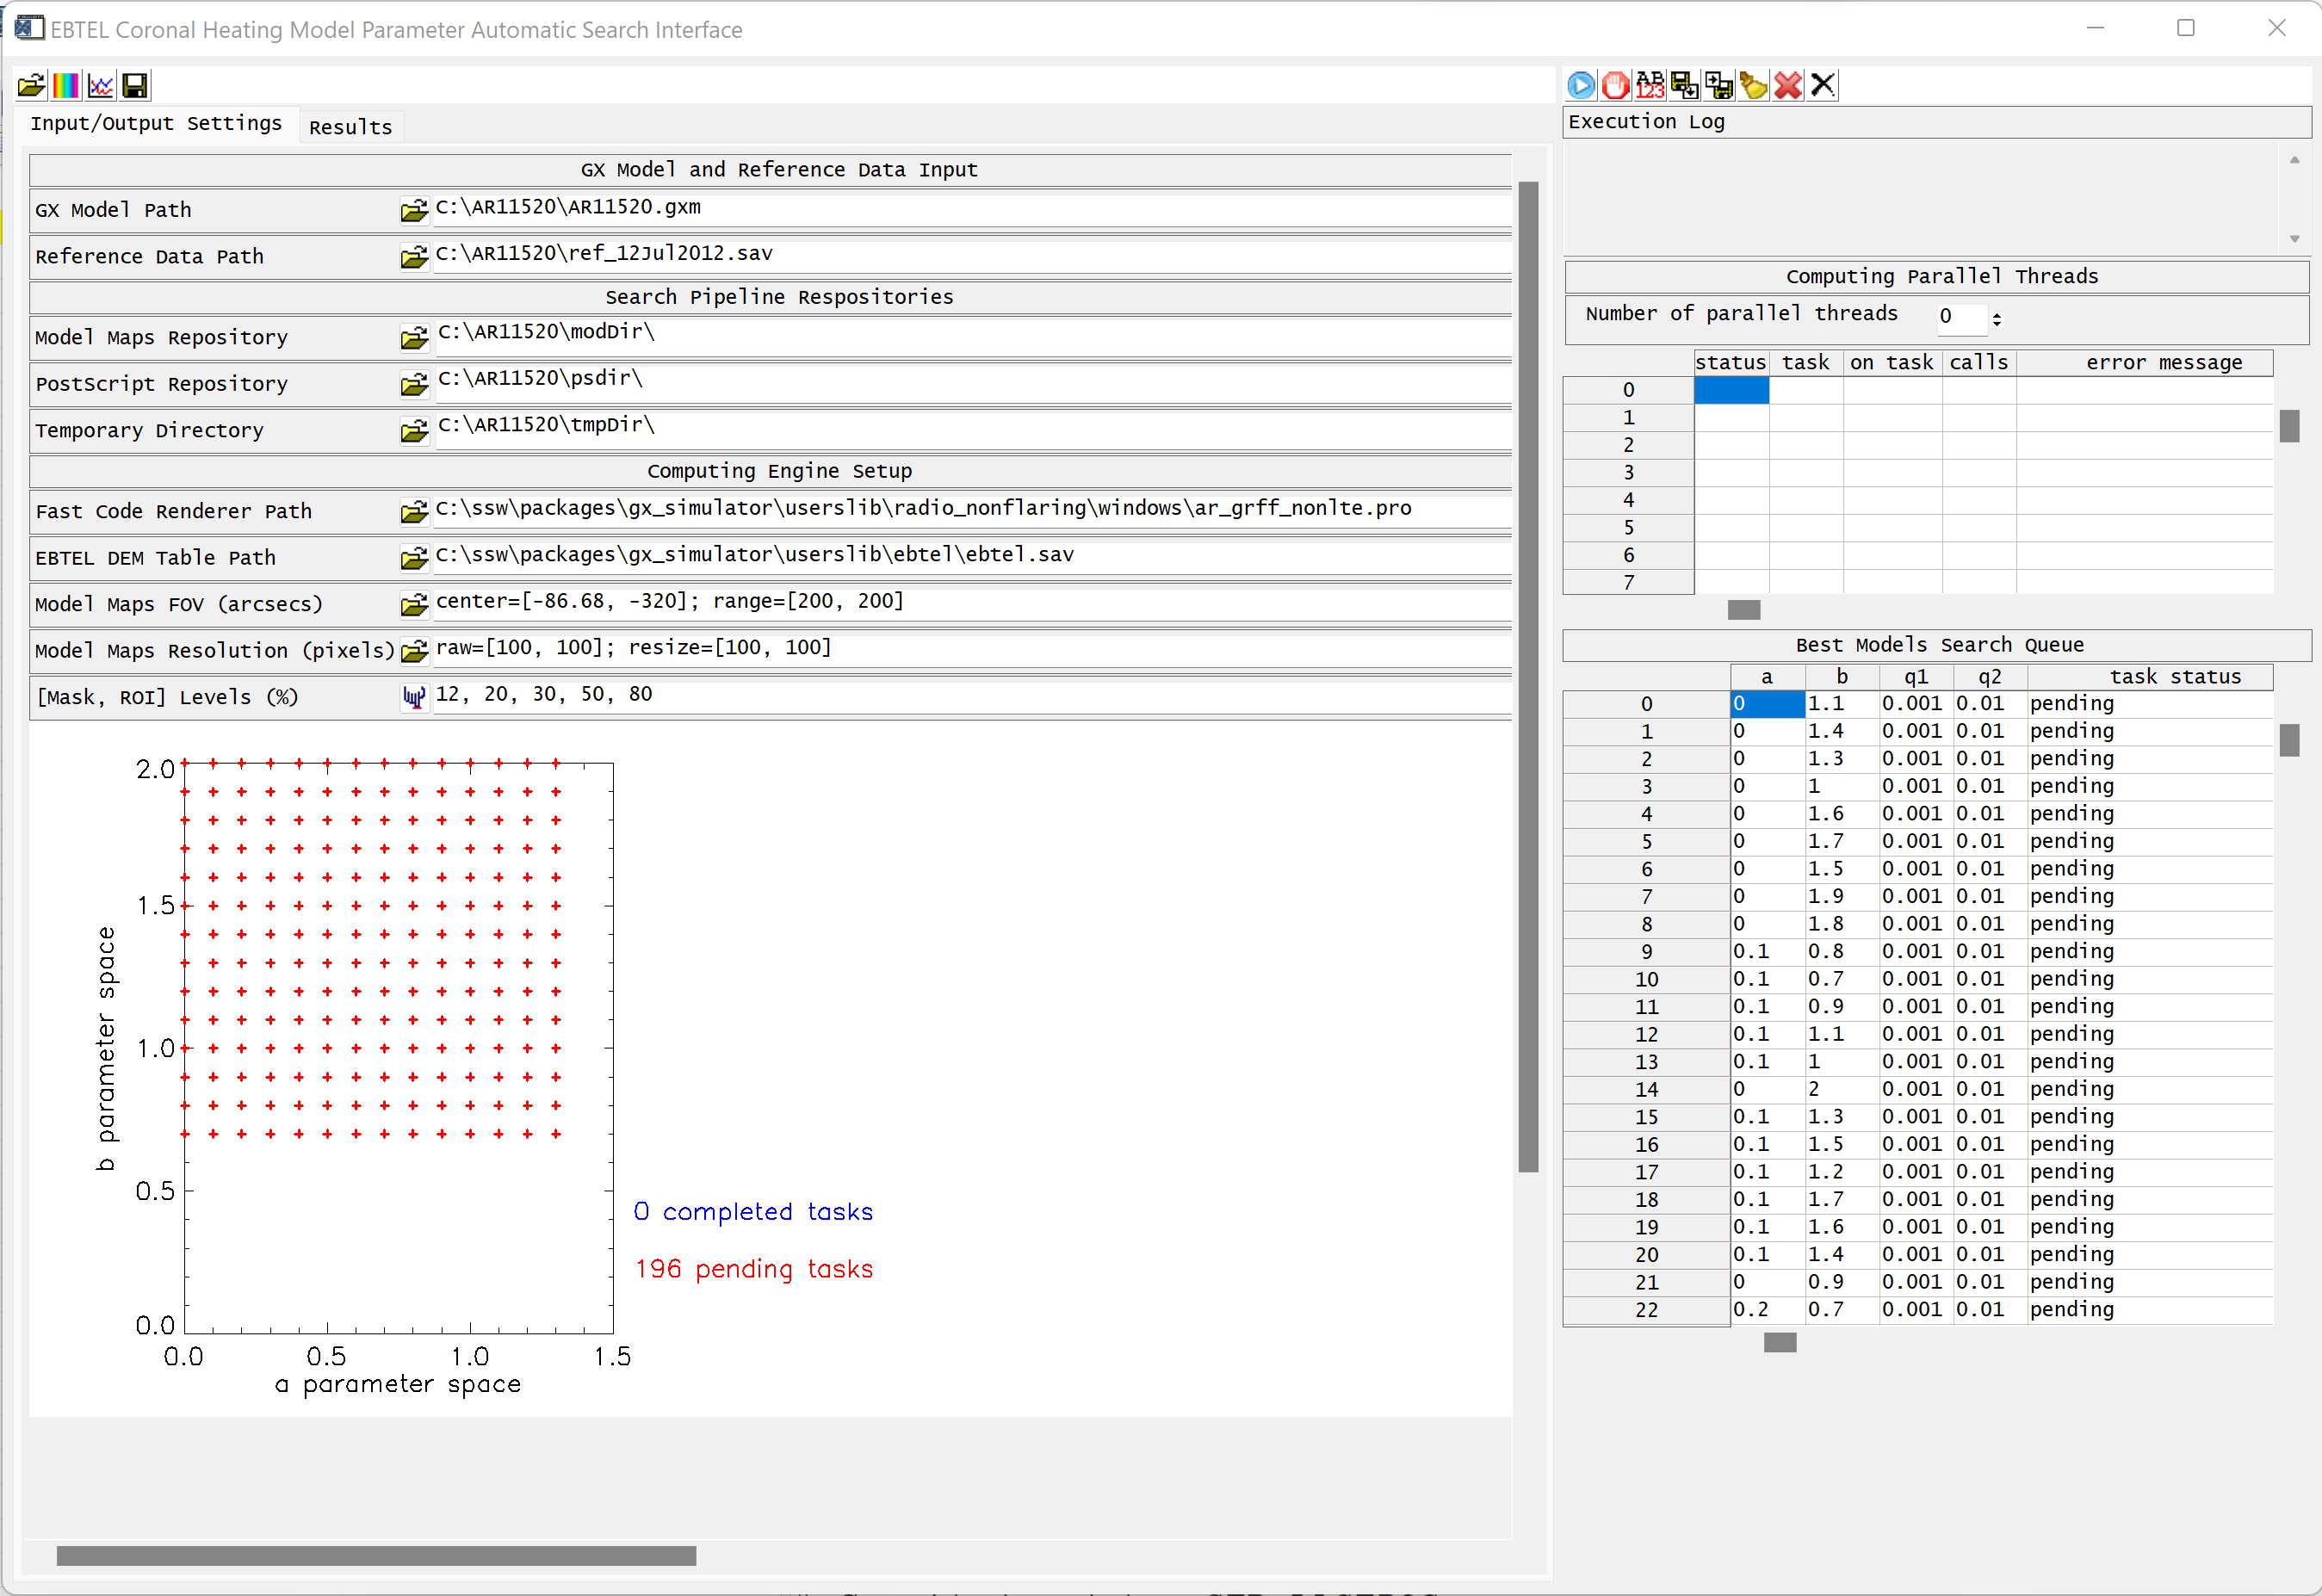The height and width of the screenshot is (1596, 2322).
Task: Click the search queue horizontal scrollbar thumb
Action: pyautogui.click(x=1779, y=1343)
